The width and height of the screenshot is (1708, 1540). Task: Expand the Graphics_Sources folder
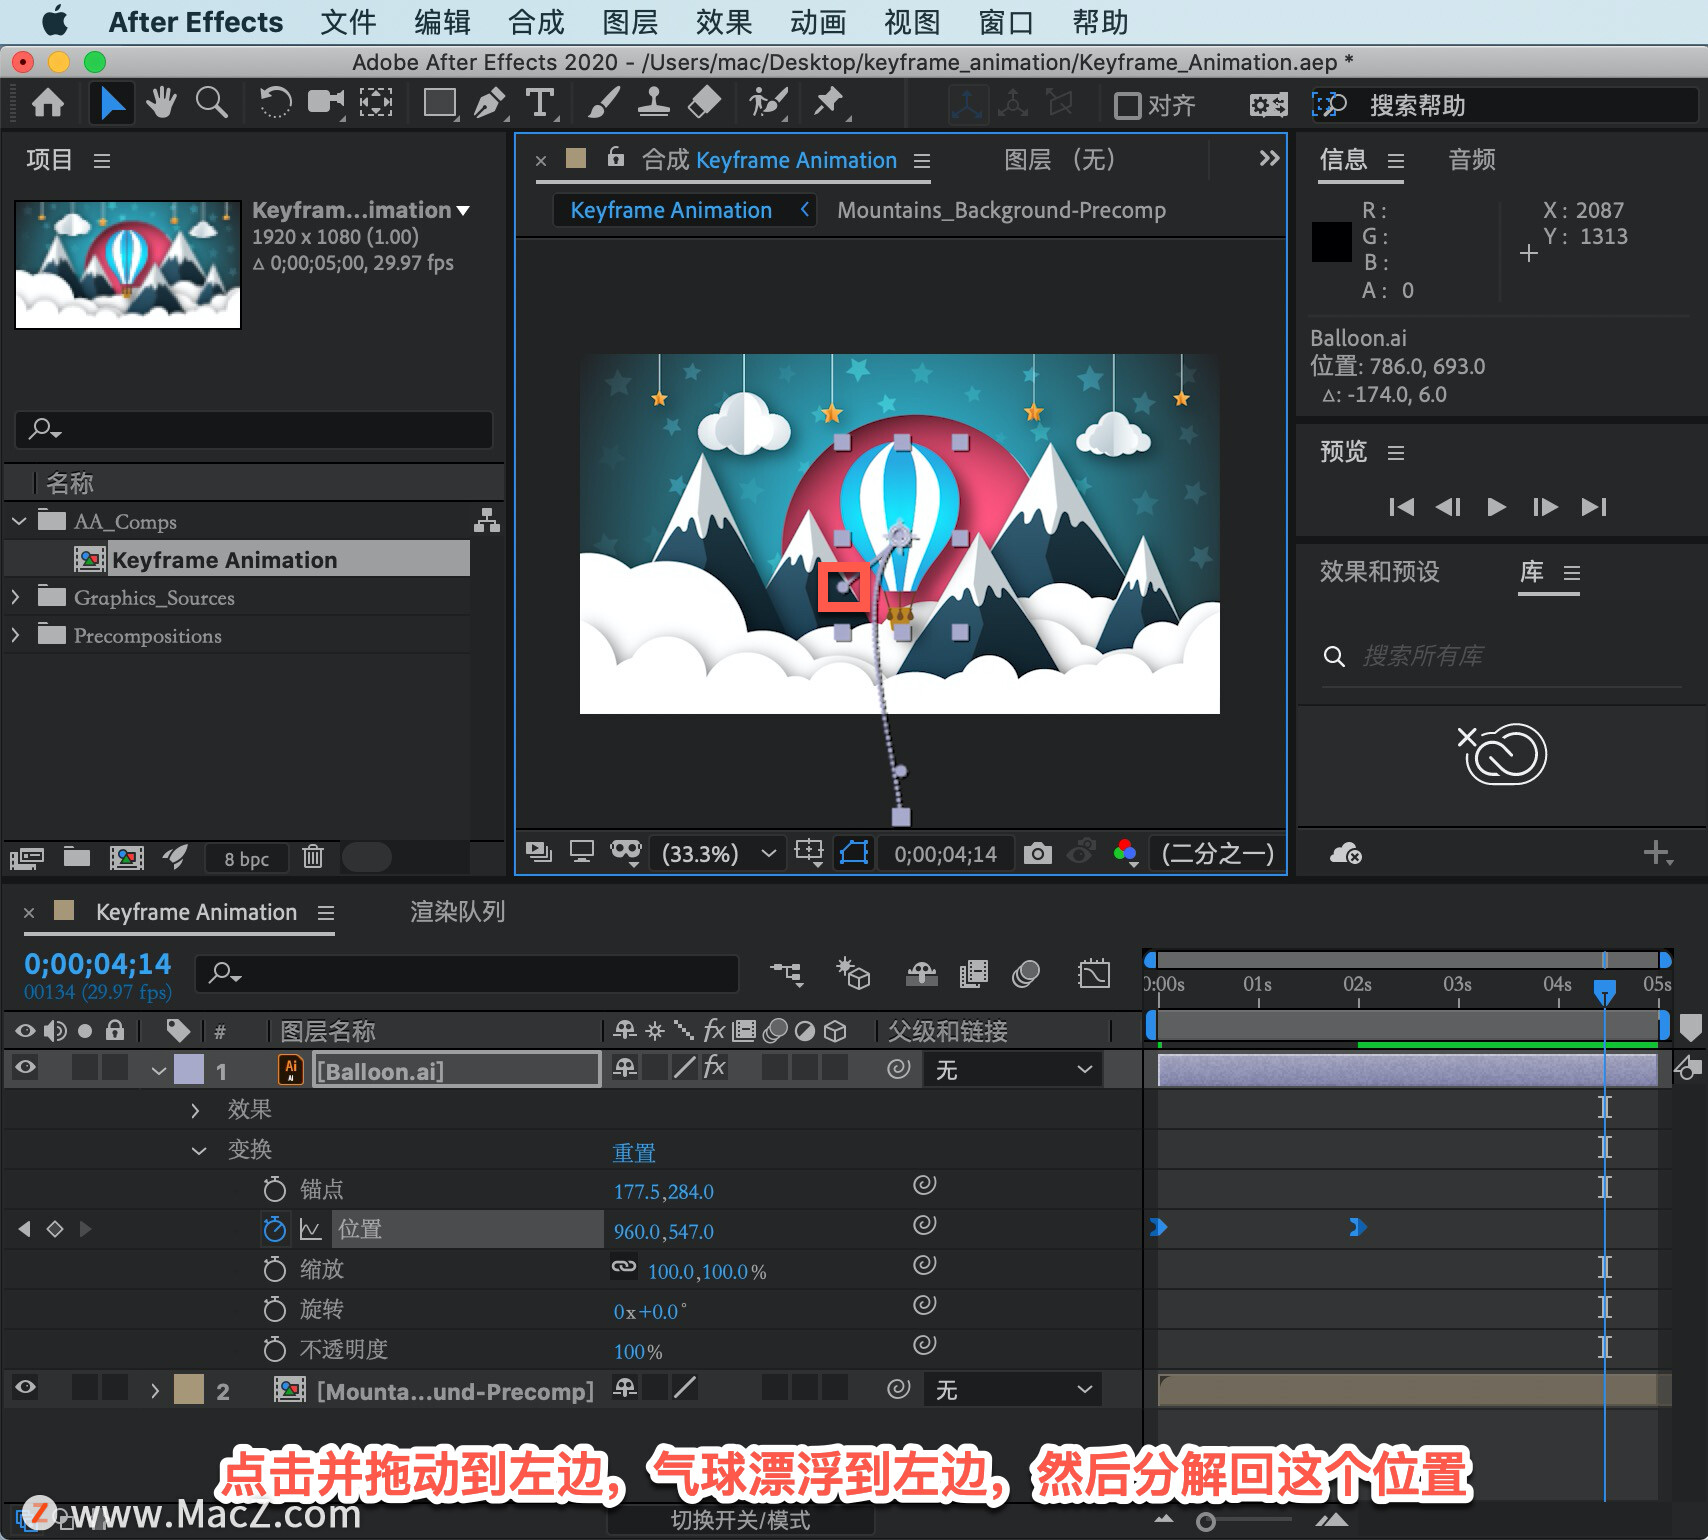pyautogui.click(x=16, y=597)
